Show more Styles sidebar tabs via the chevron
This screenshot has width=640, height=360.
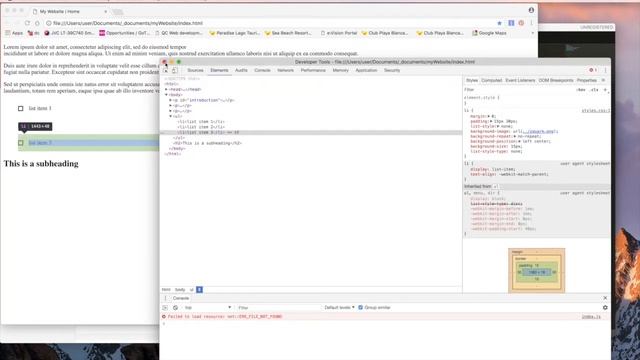coord(603,80)
